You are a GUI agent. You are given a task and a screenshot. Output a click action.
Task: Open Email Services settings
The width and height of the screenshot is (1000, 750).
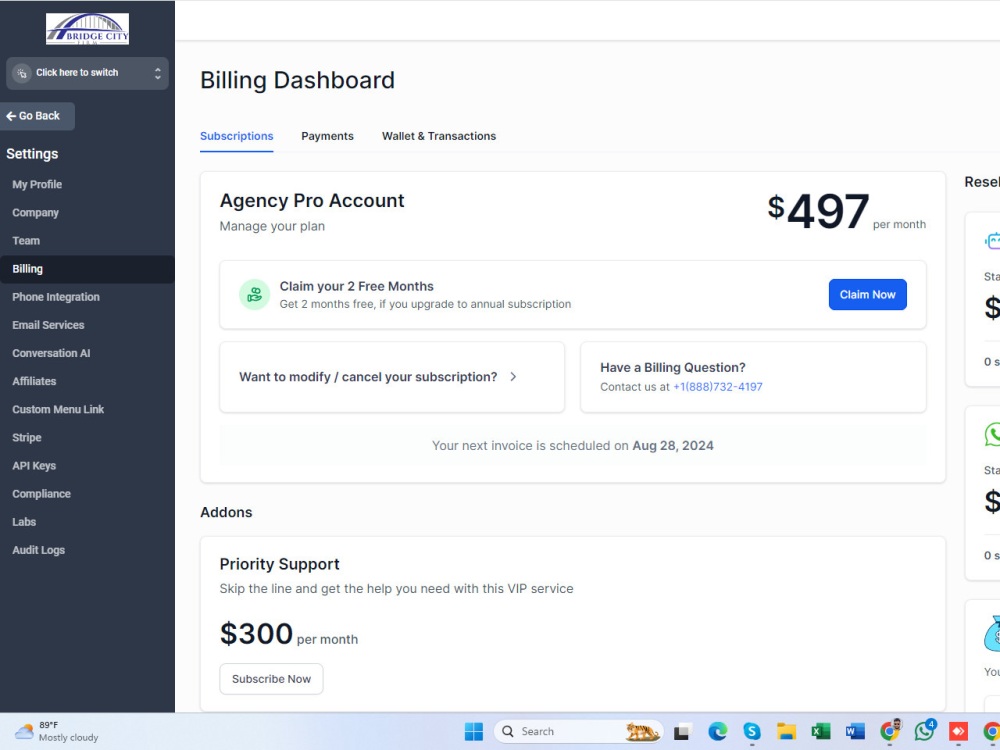click(48, 325)
